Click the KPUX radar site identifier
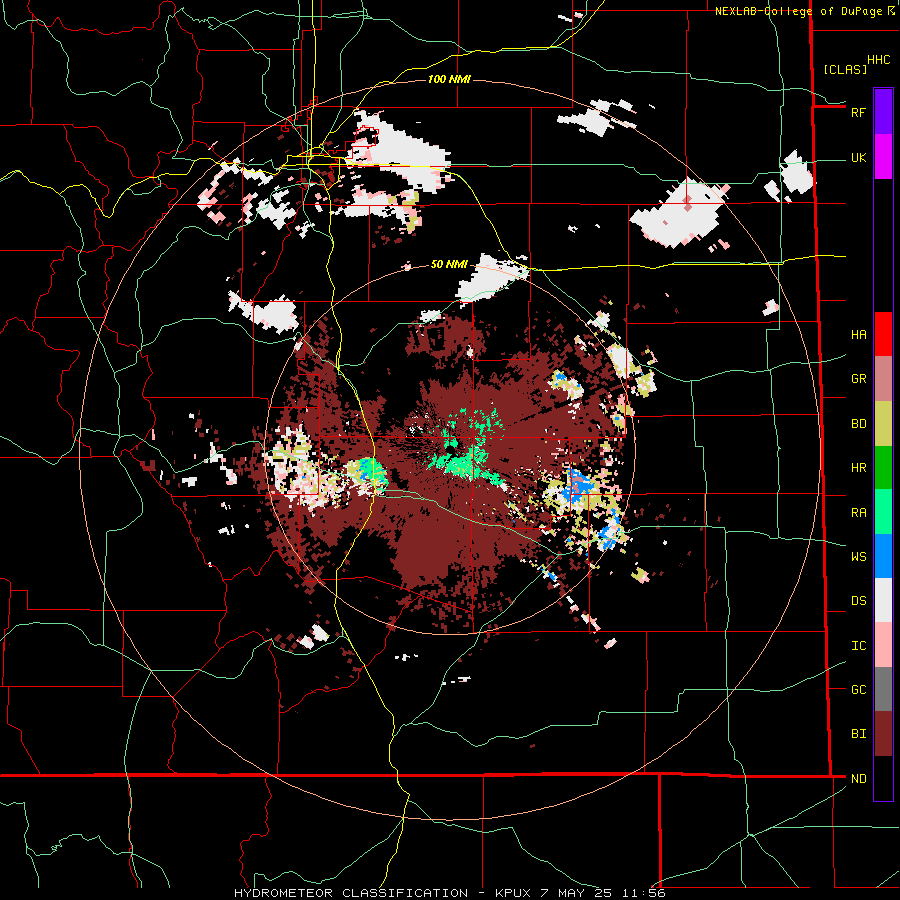 click(x=514, y=893)
